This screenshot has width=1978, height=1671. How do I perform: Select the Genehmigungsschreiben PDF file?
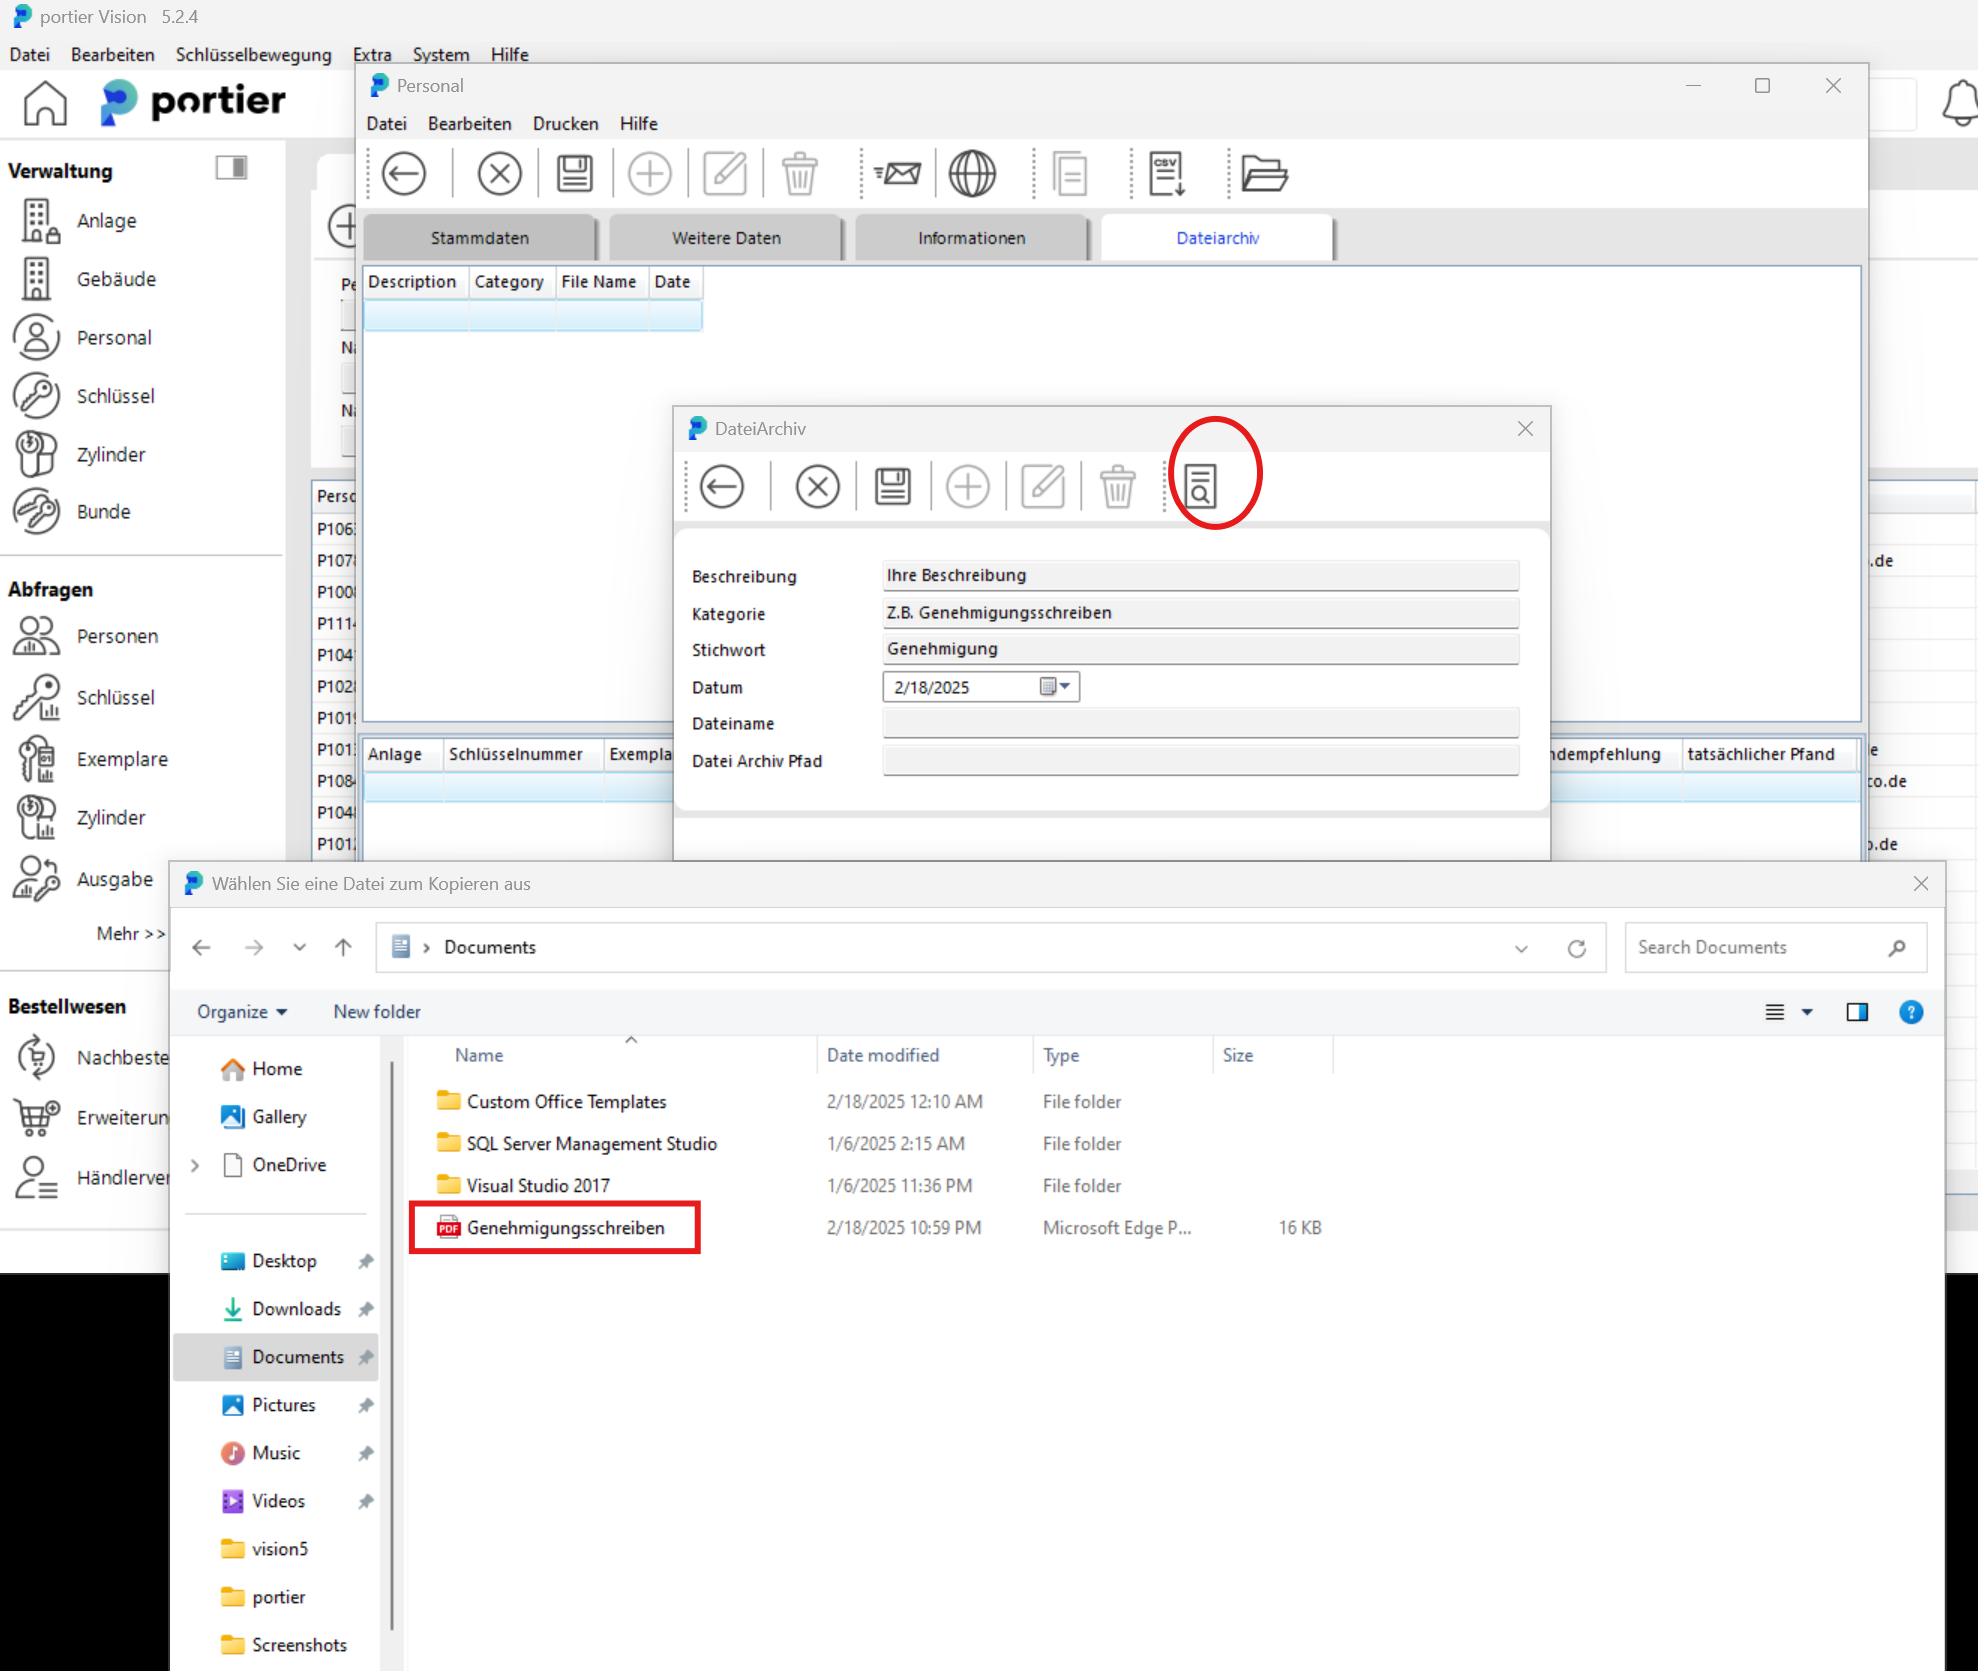tap(565, 1228)
